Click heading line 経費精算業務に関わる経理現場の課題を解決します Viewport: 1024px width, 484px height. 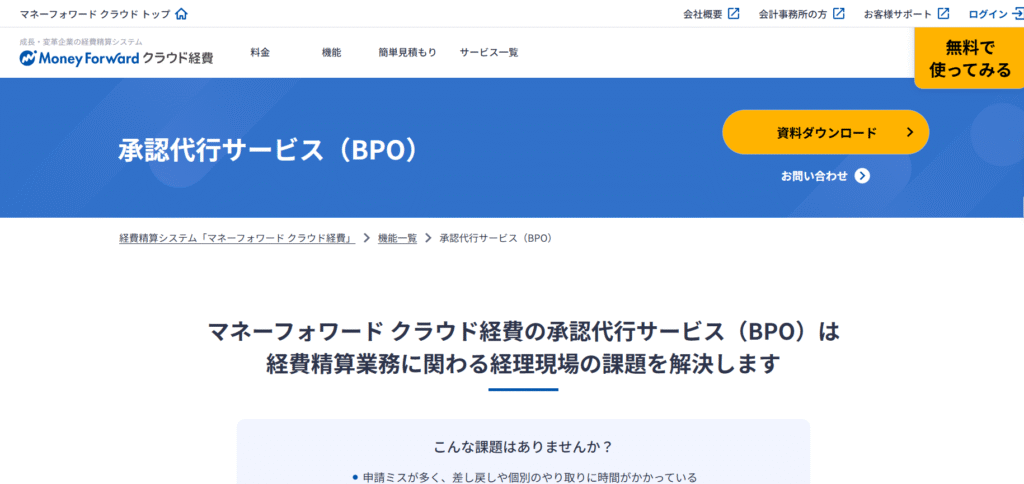coord(523,363)
